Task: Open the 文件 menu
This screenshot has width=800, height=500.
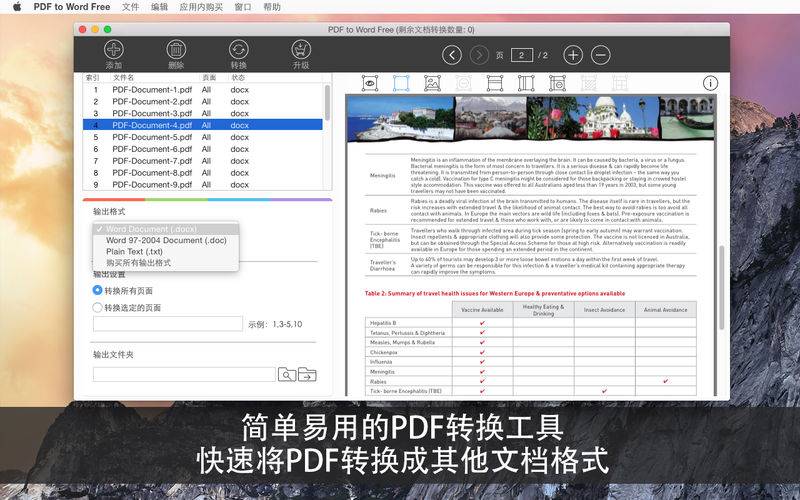Action: pos(130,7)
